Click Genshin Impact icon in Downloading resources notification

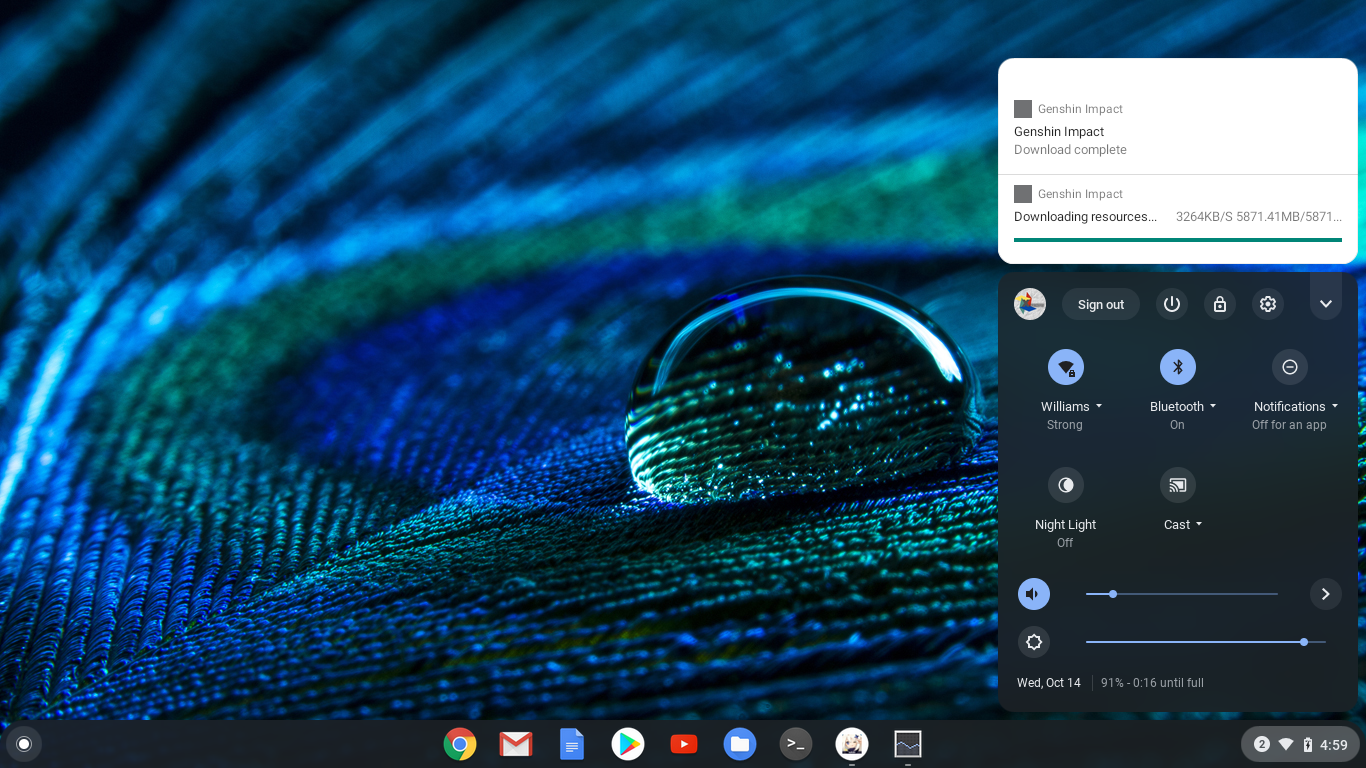tap(1023, 194)
